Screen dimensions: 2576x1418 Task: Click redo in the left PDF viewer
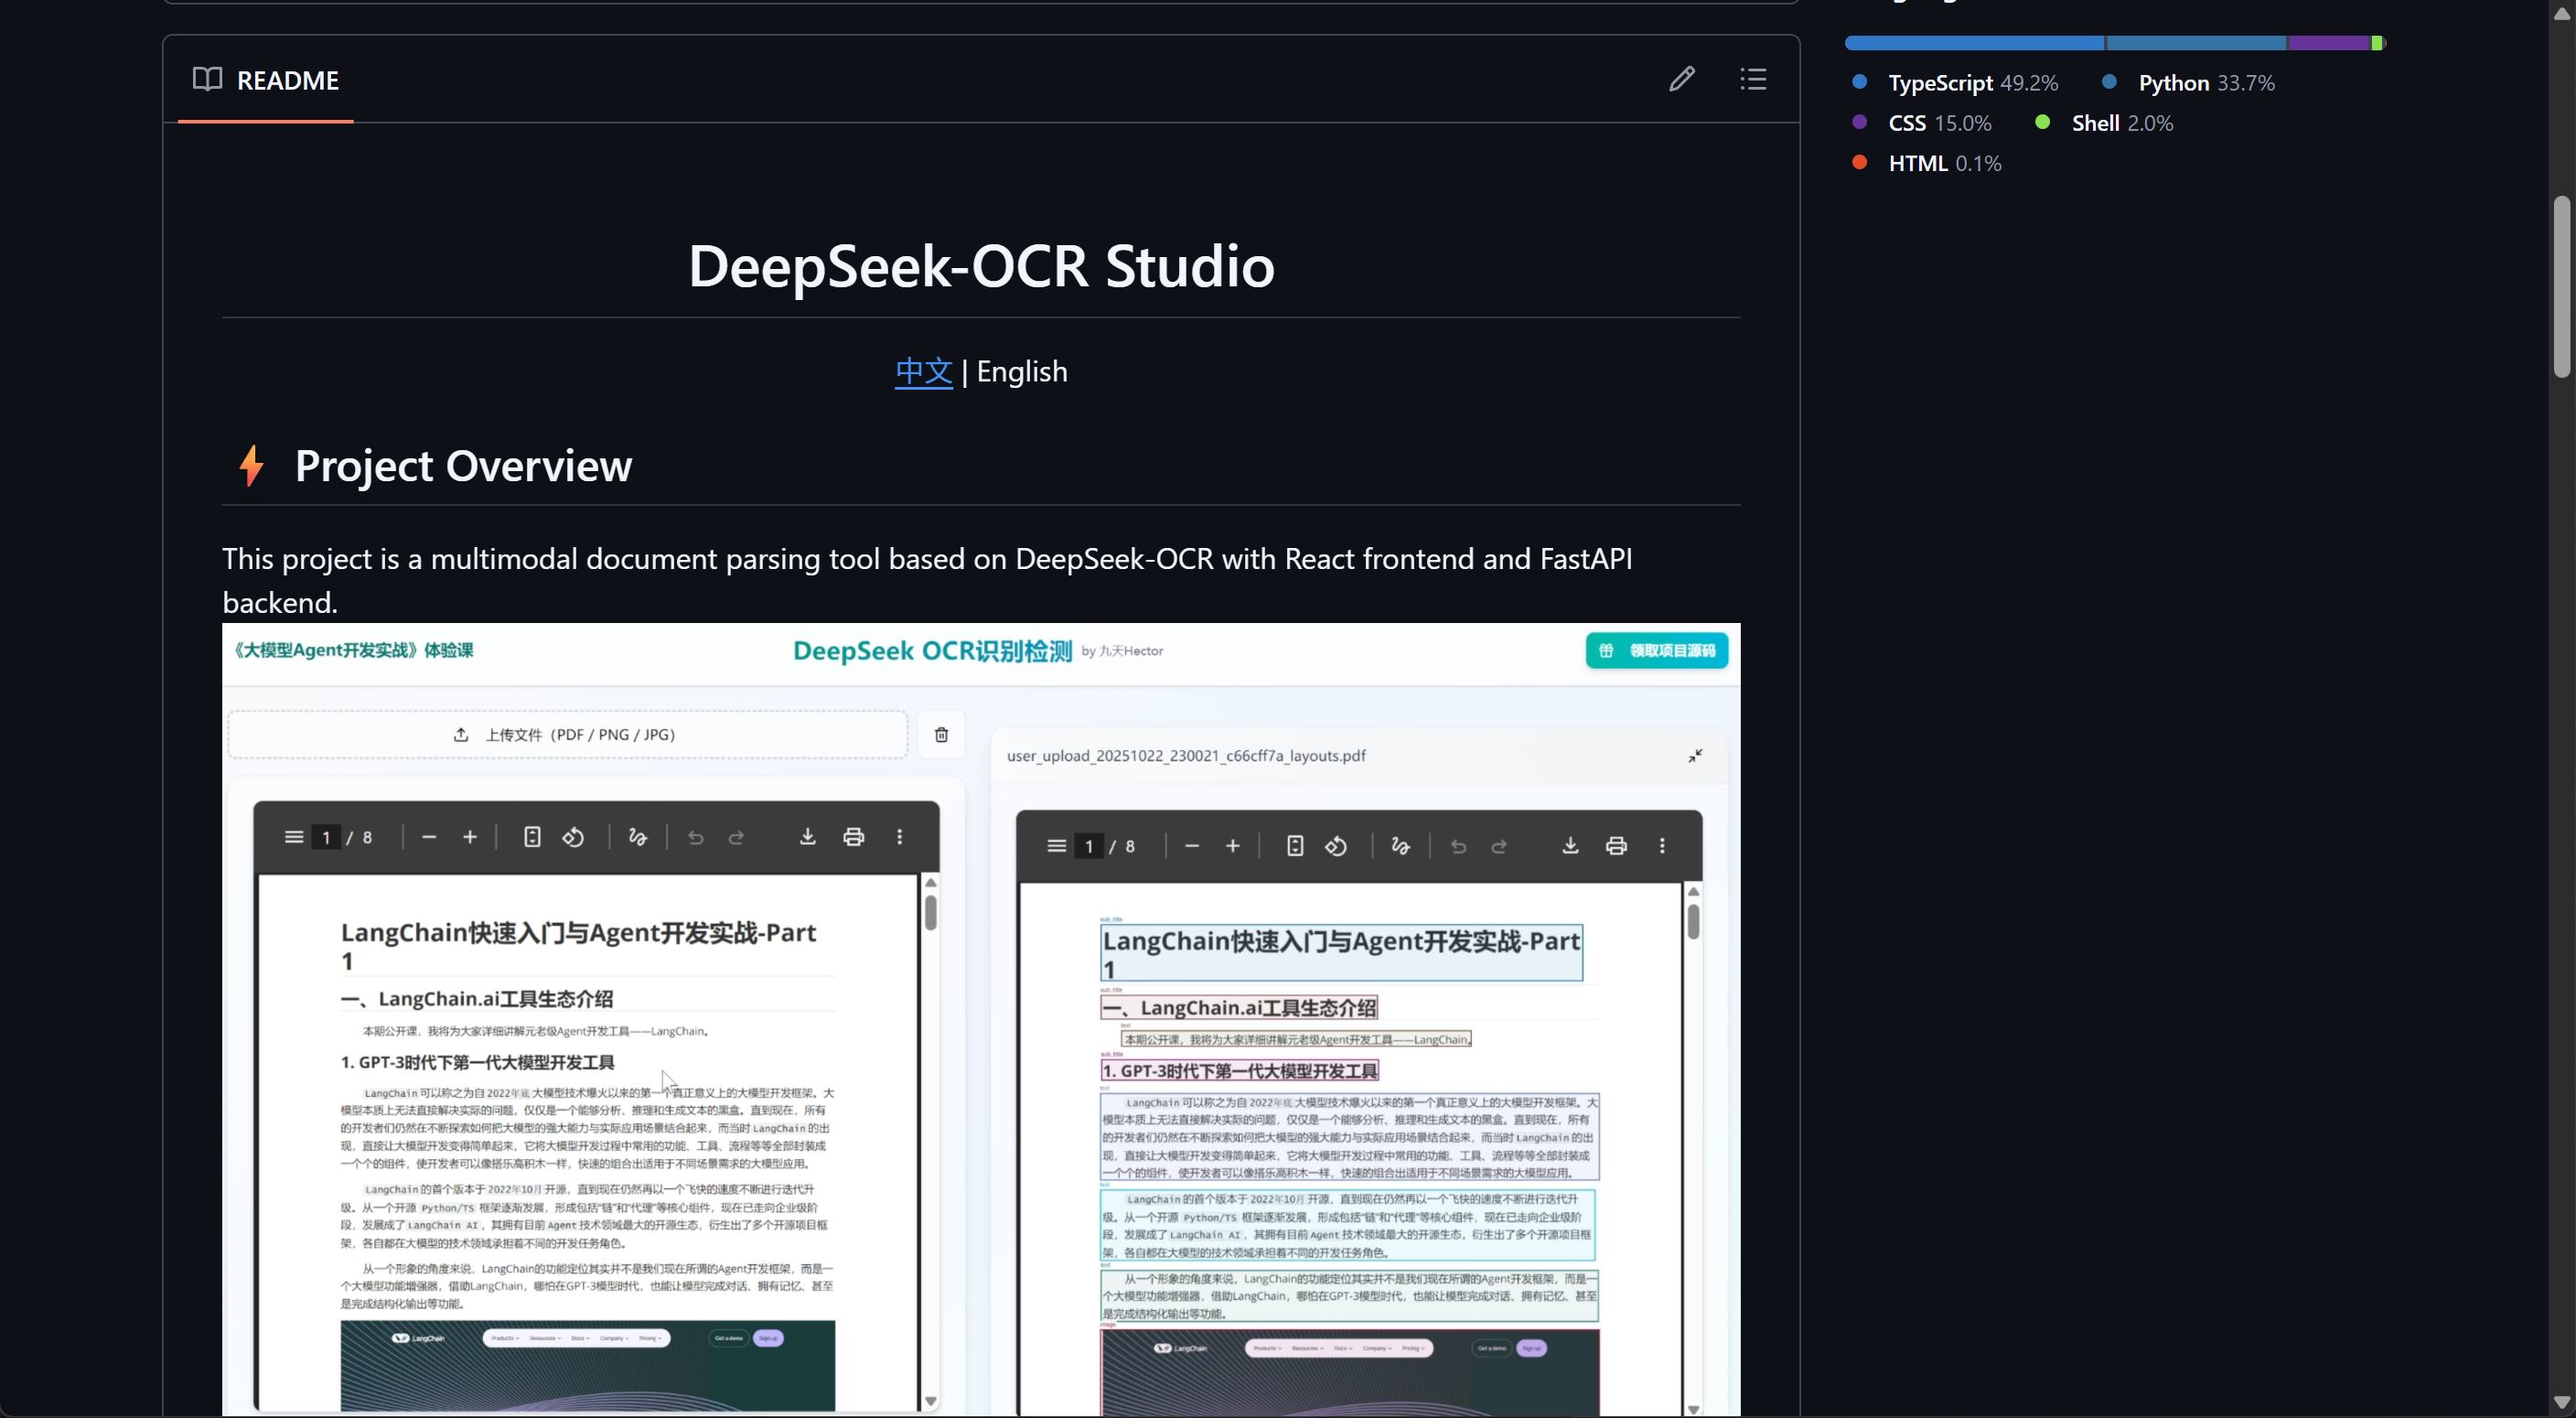coord(736,837)
